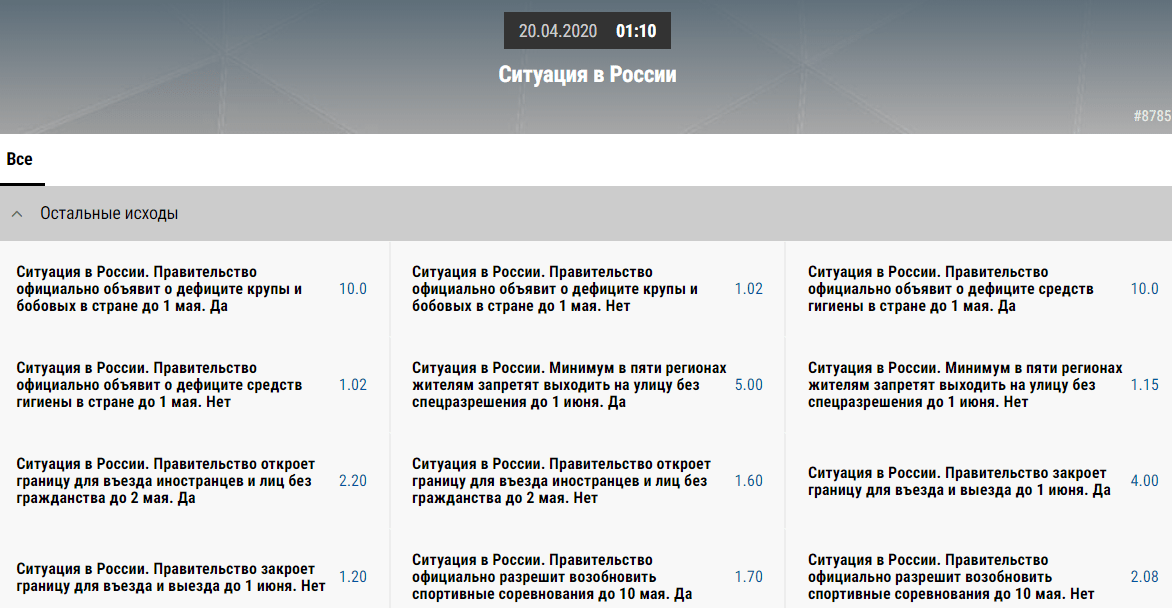Select odds 5.00 for пяти регионах ban "Да"
Screen dimensions: 1172x608
coord(748,385)
